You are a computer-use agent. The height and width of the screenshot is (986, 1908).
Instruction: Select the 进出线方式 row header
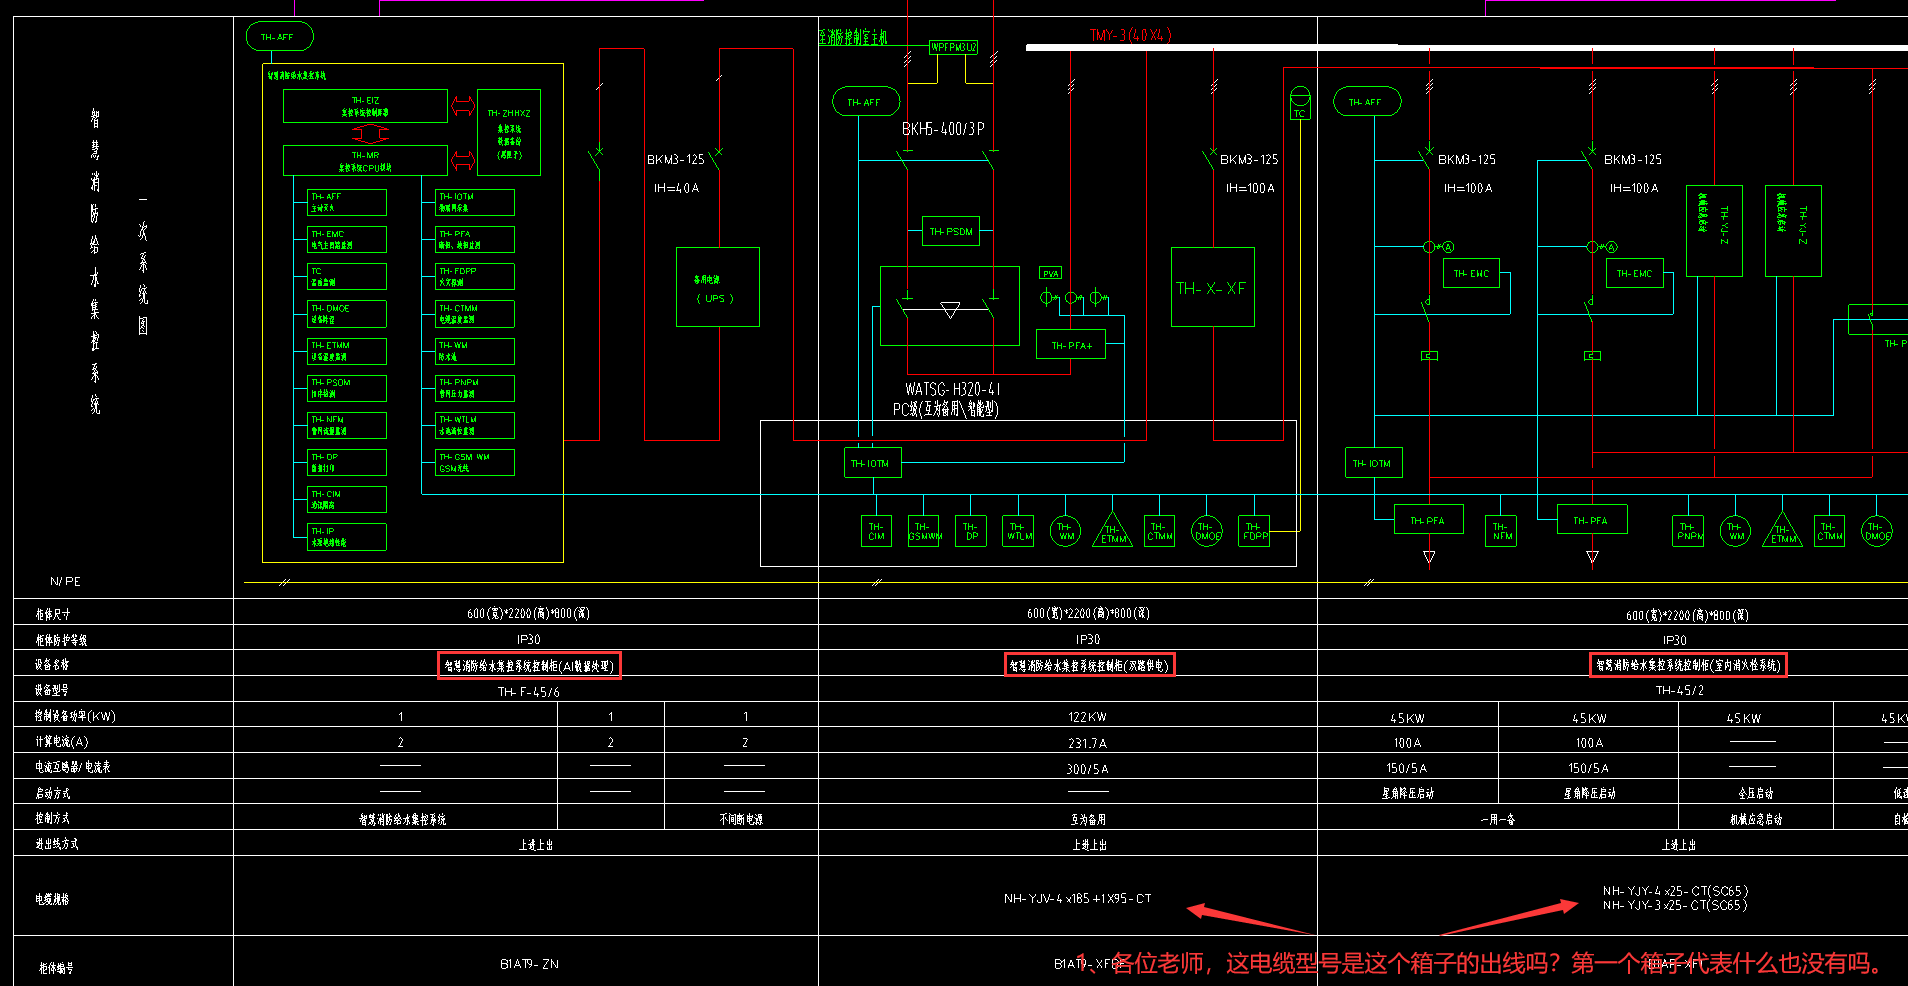57,844
